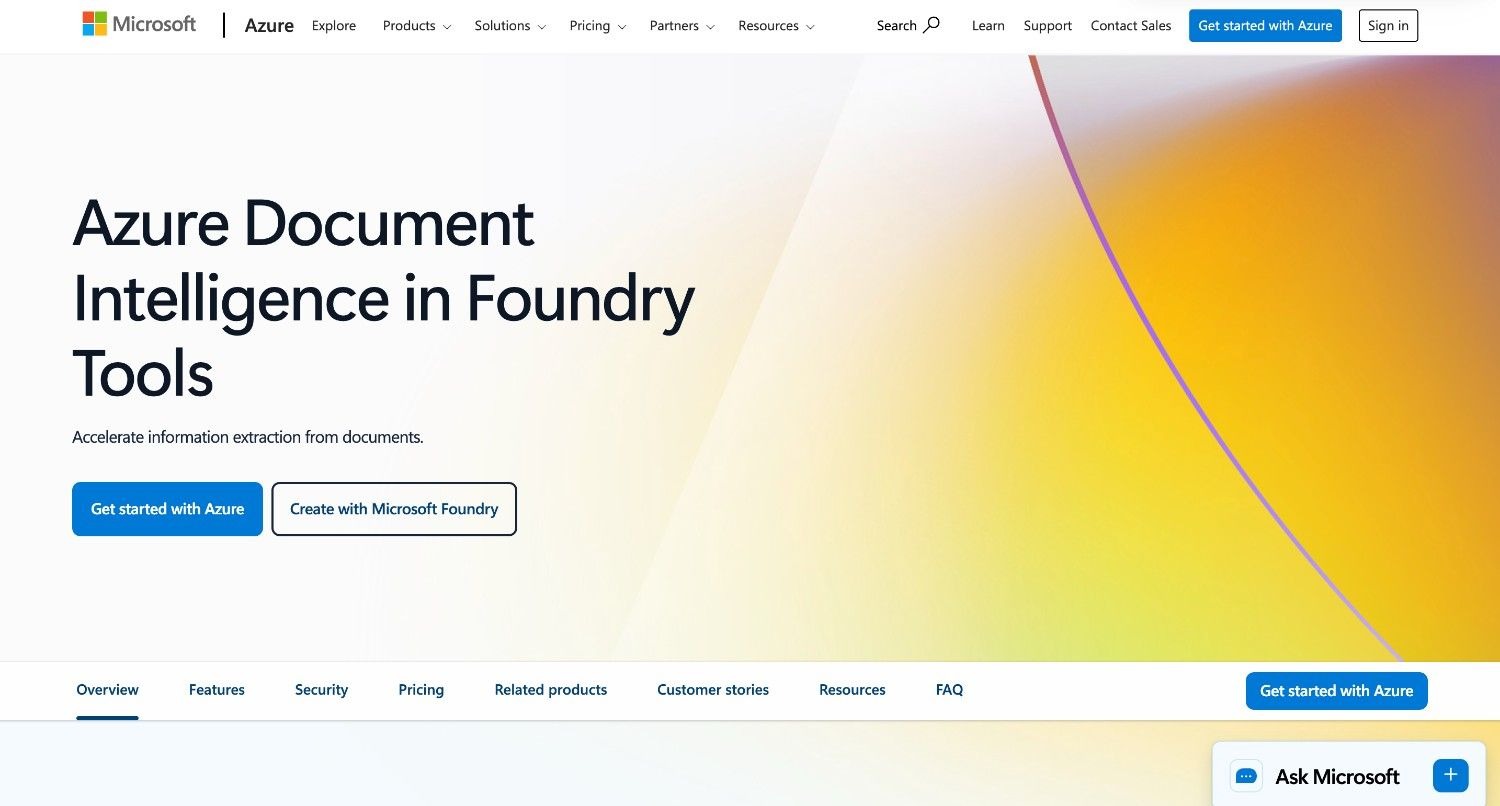Image resolution: width=1500 pixels, height=806 pixels.
Task: Expand the Solutions dropdown
Action: (510, 26)
